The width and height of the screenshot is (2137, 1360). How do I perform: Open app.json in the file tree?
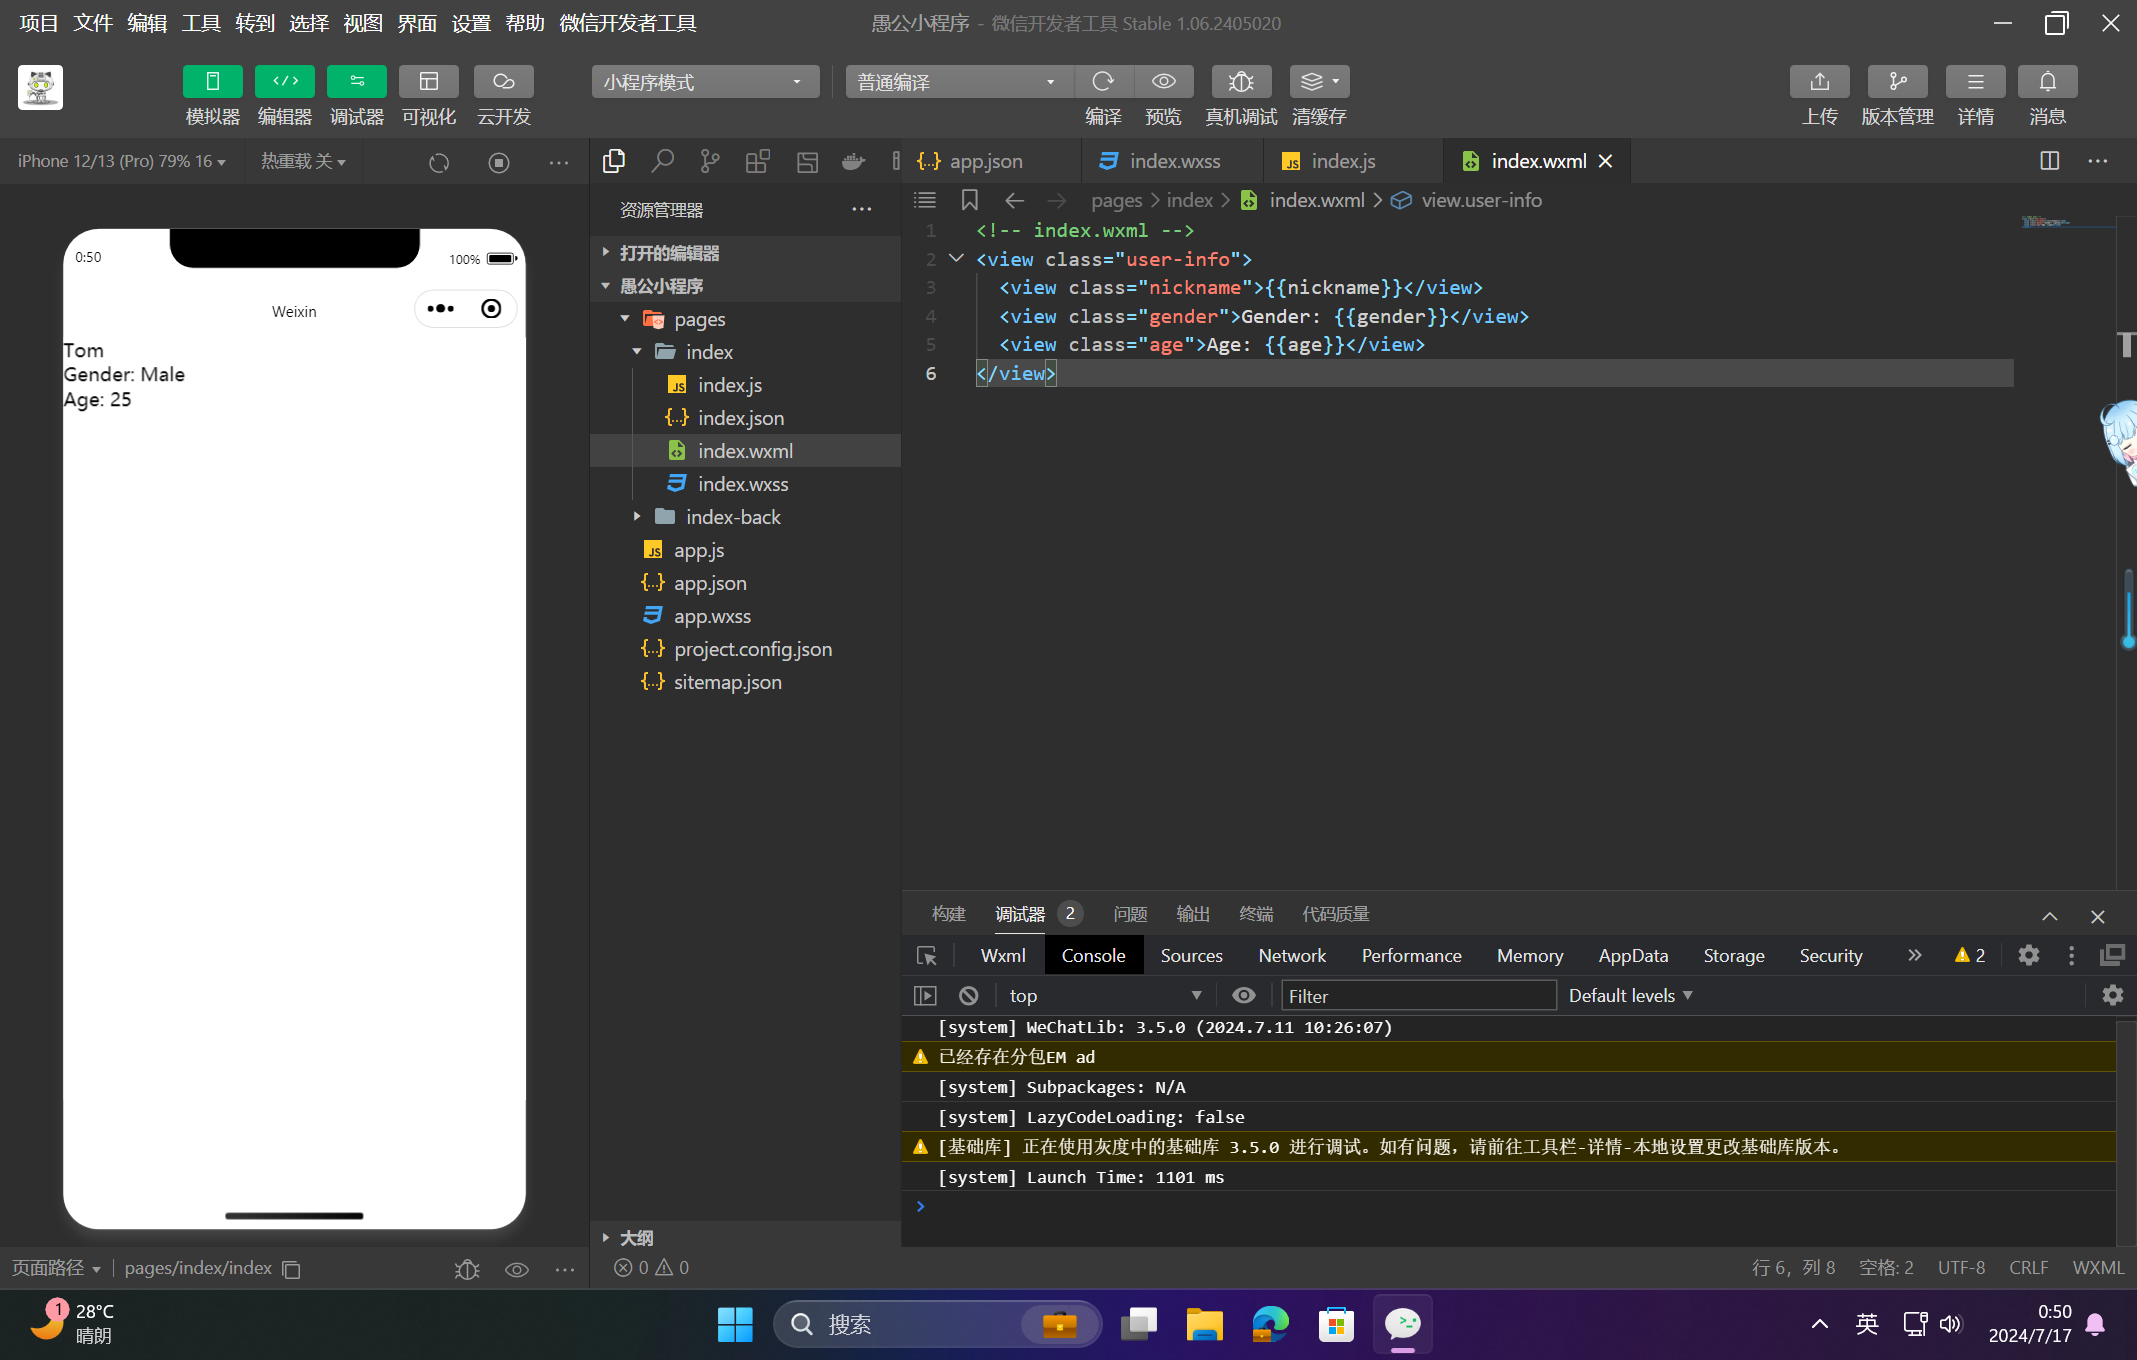click(x=709, y=583)
